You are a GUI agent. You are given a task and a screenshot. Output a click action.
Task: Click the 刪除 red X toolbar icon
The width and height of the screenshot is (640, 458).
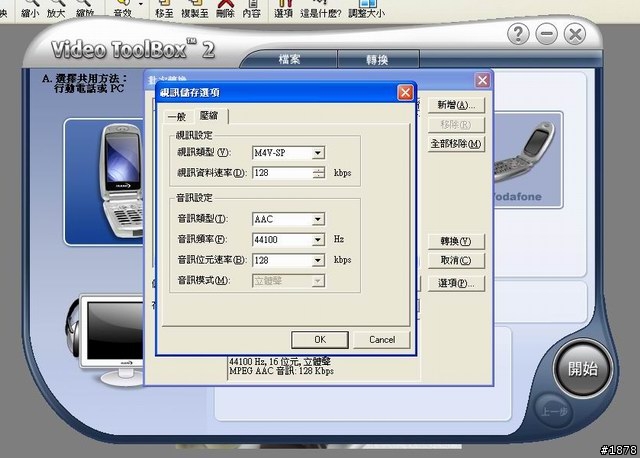[x=225, y=9]
